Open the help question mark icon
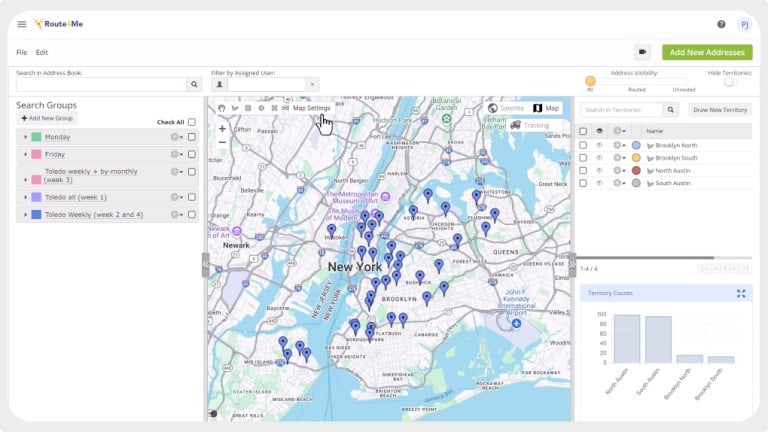Screen dimensions: 768x432 coord(721,24)
